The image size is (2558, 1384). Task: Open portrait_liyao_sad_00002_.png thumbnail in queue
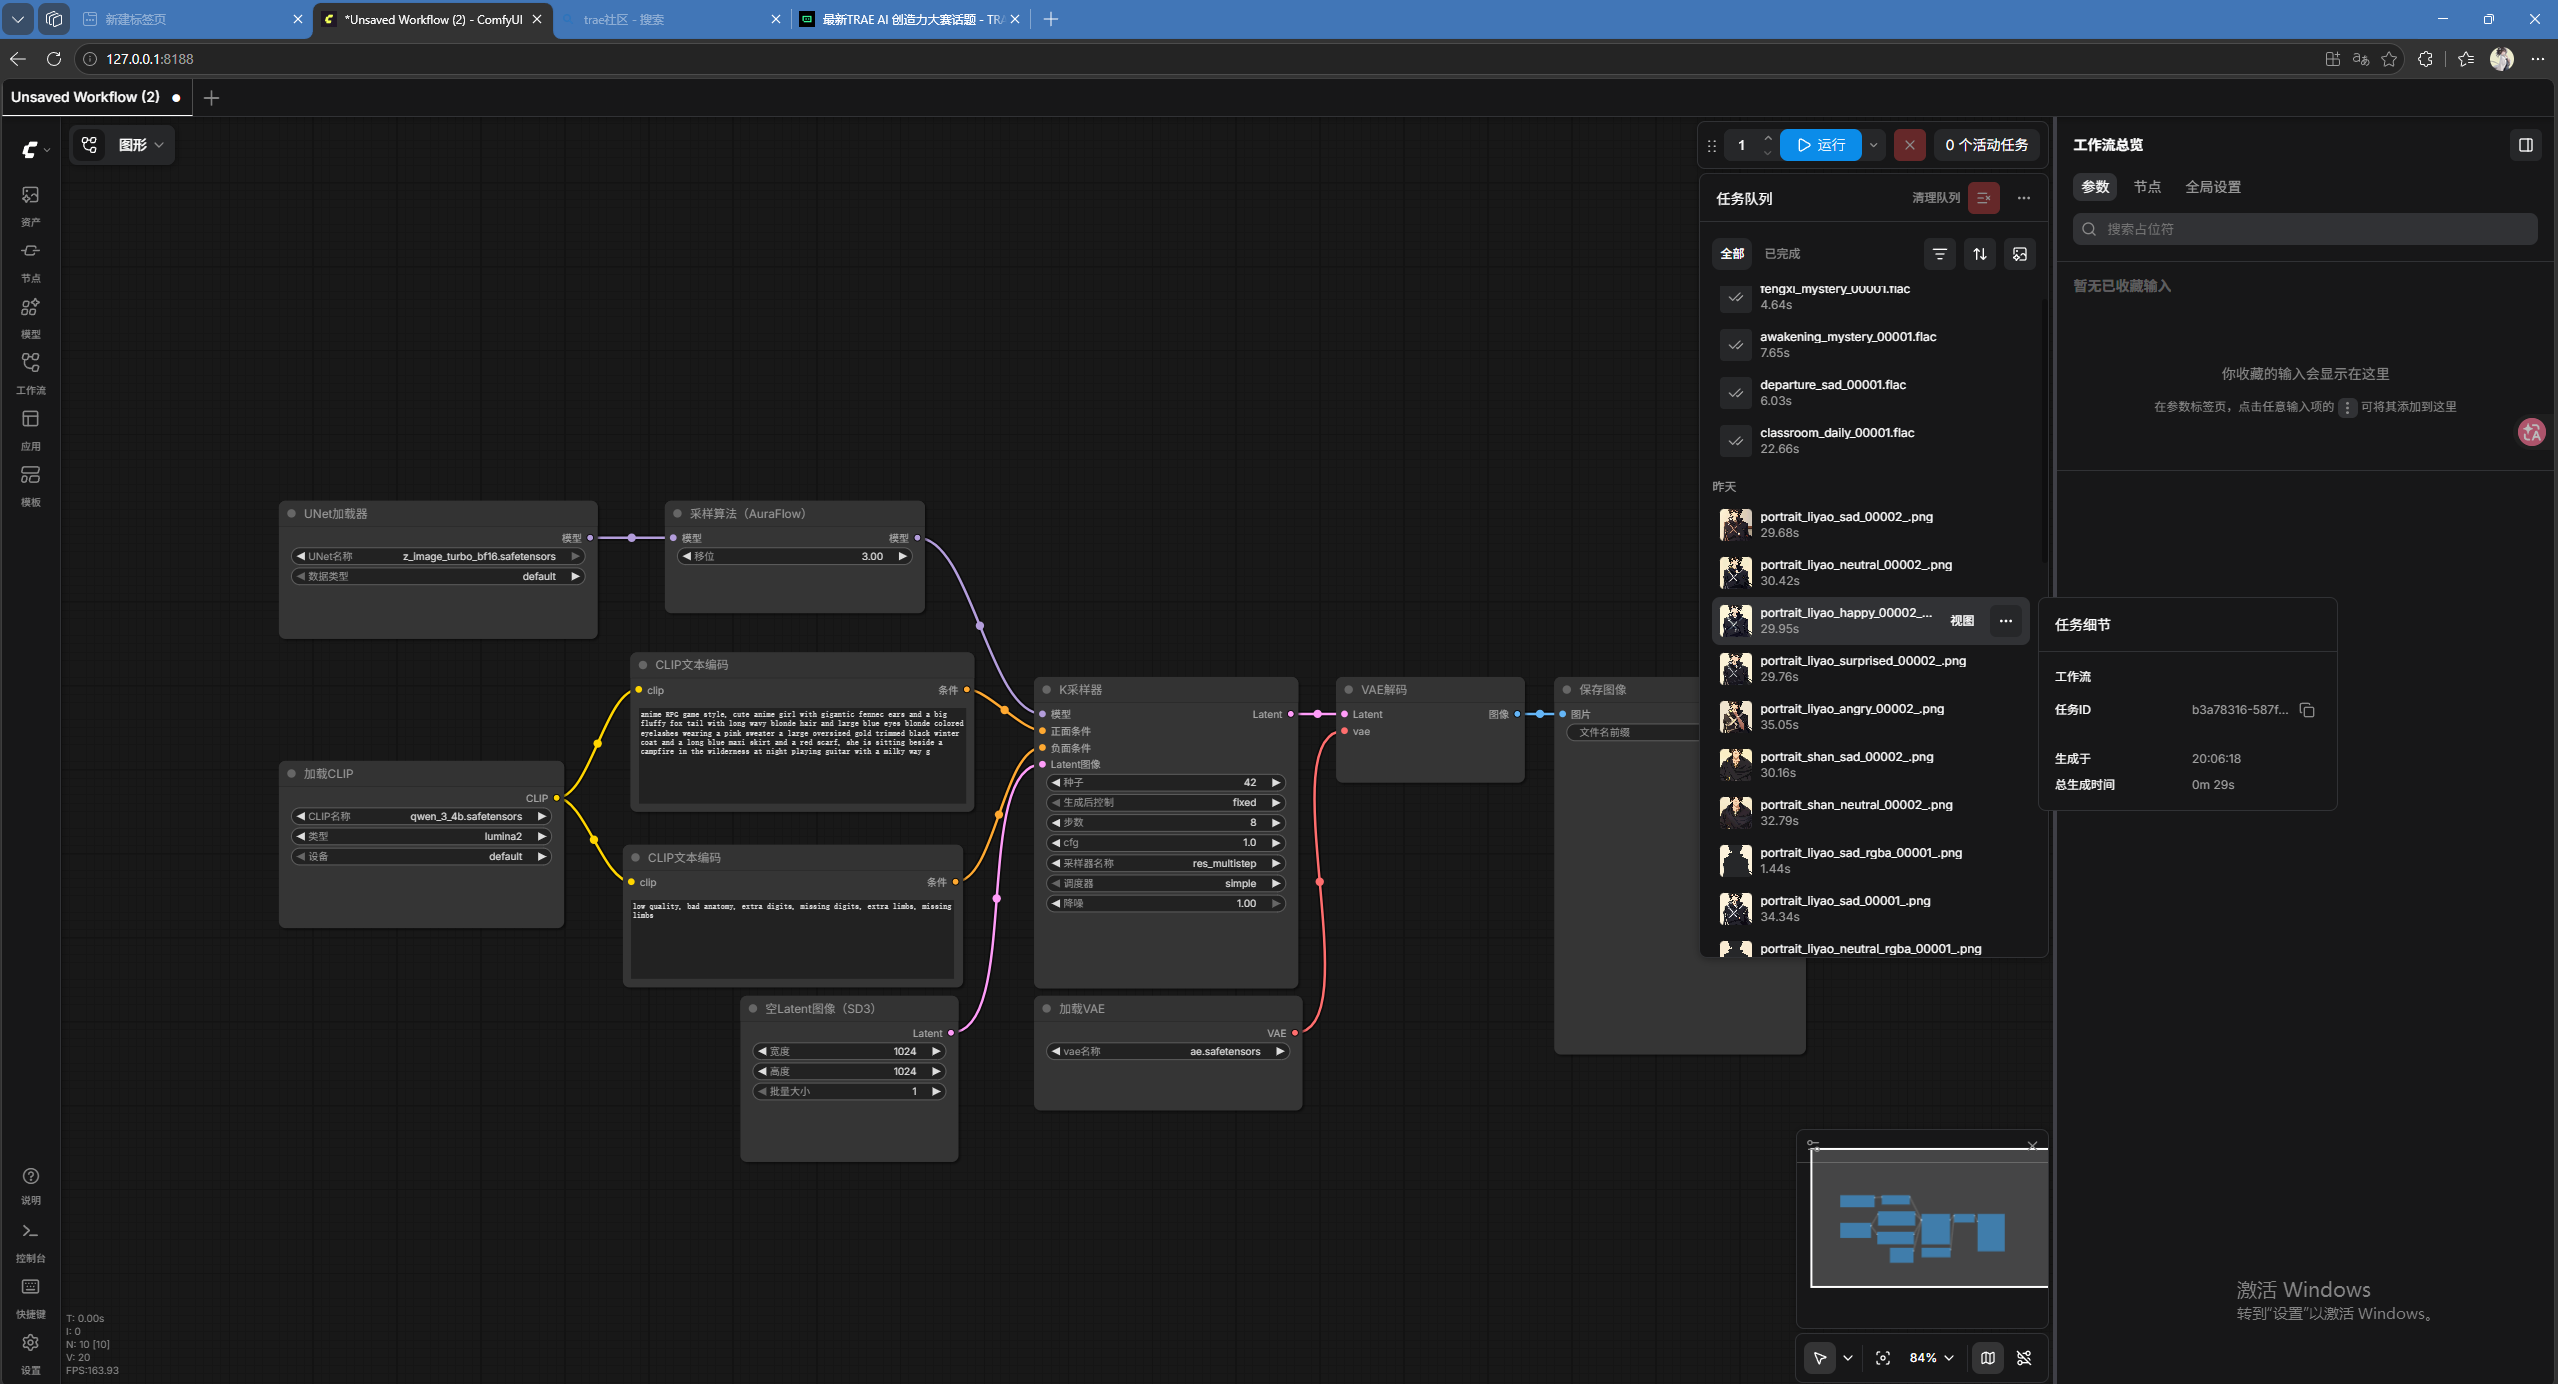(1736, 525)
